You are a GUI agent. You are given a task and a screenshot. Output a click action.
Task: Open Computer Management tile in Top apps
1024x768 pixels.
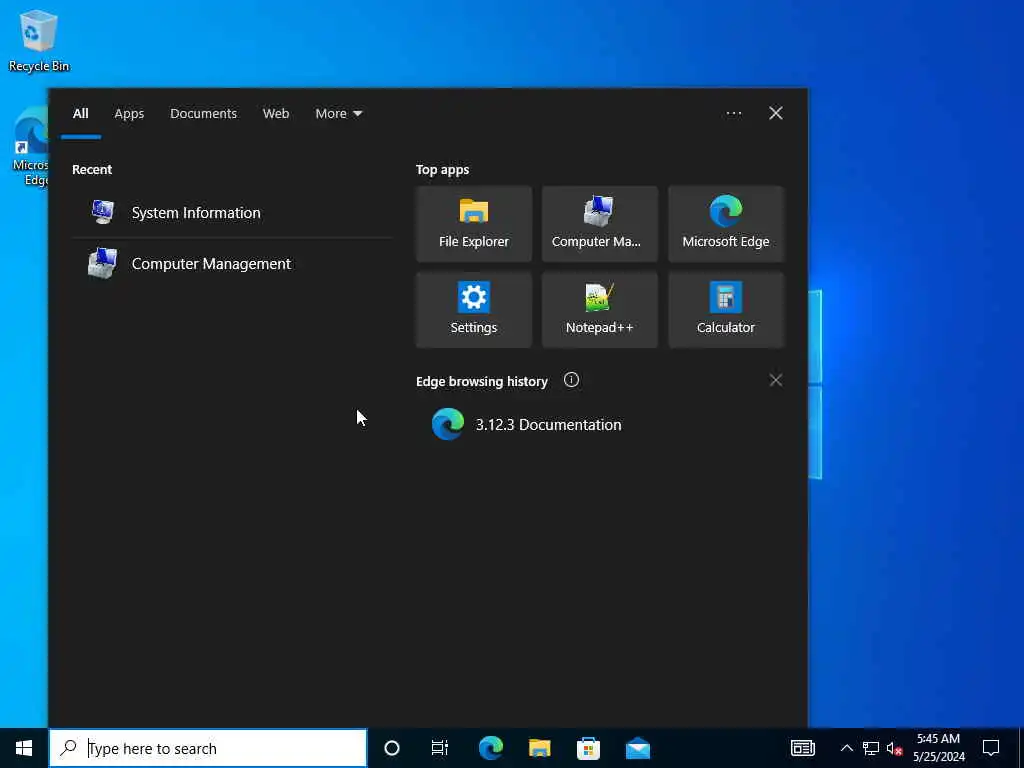tap(600, 224)
